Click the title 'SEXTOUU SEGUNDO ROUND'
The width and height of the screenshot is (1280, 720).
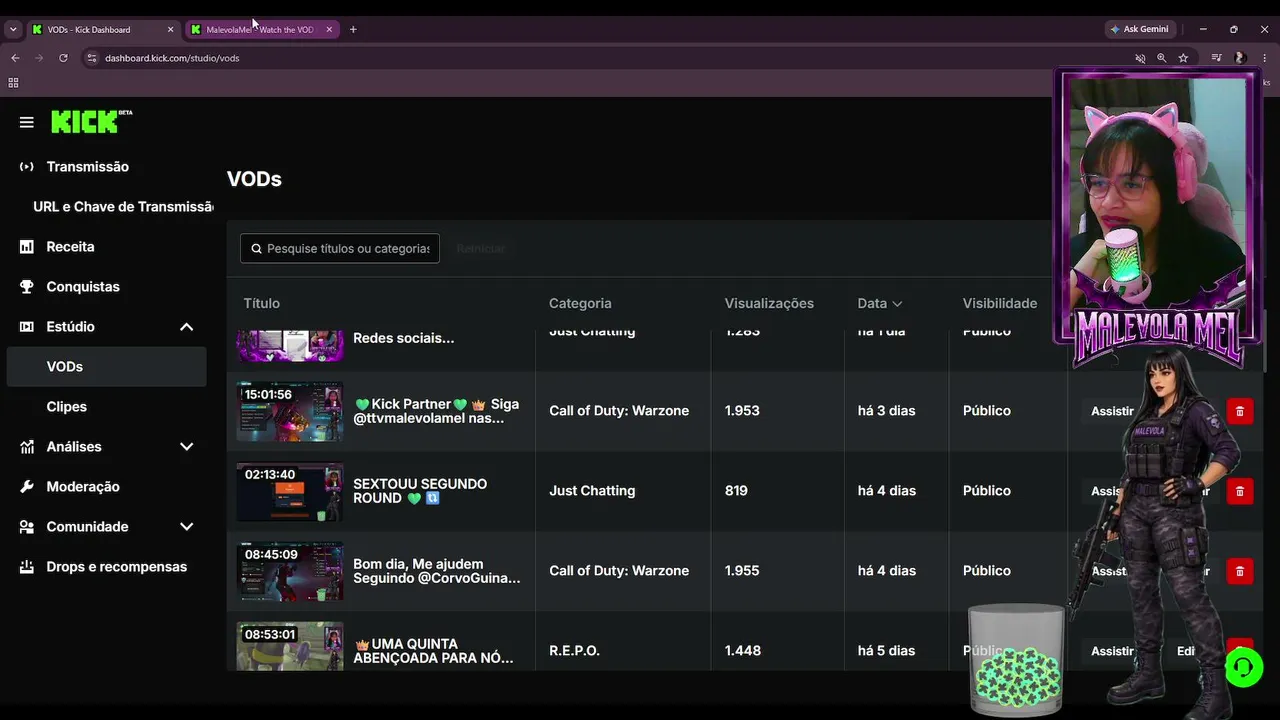(420, 491)
